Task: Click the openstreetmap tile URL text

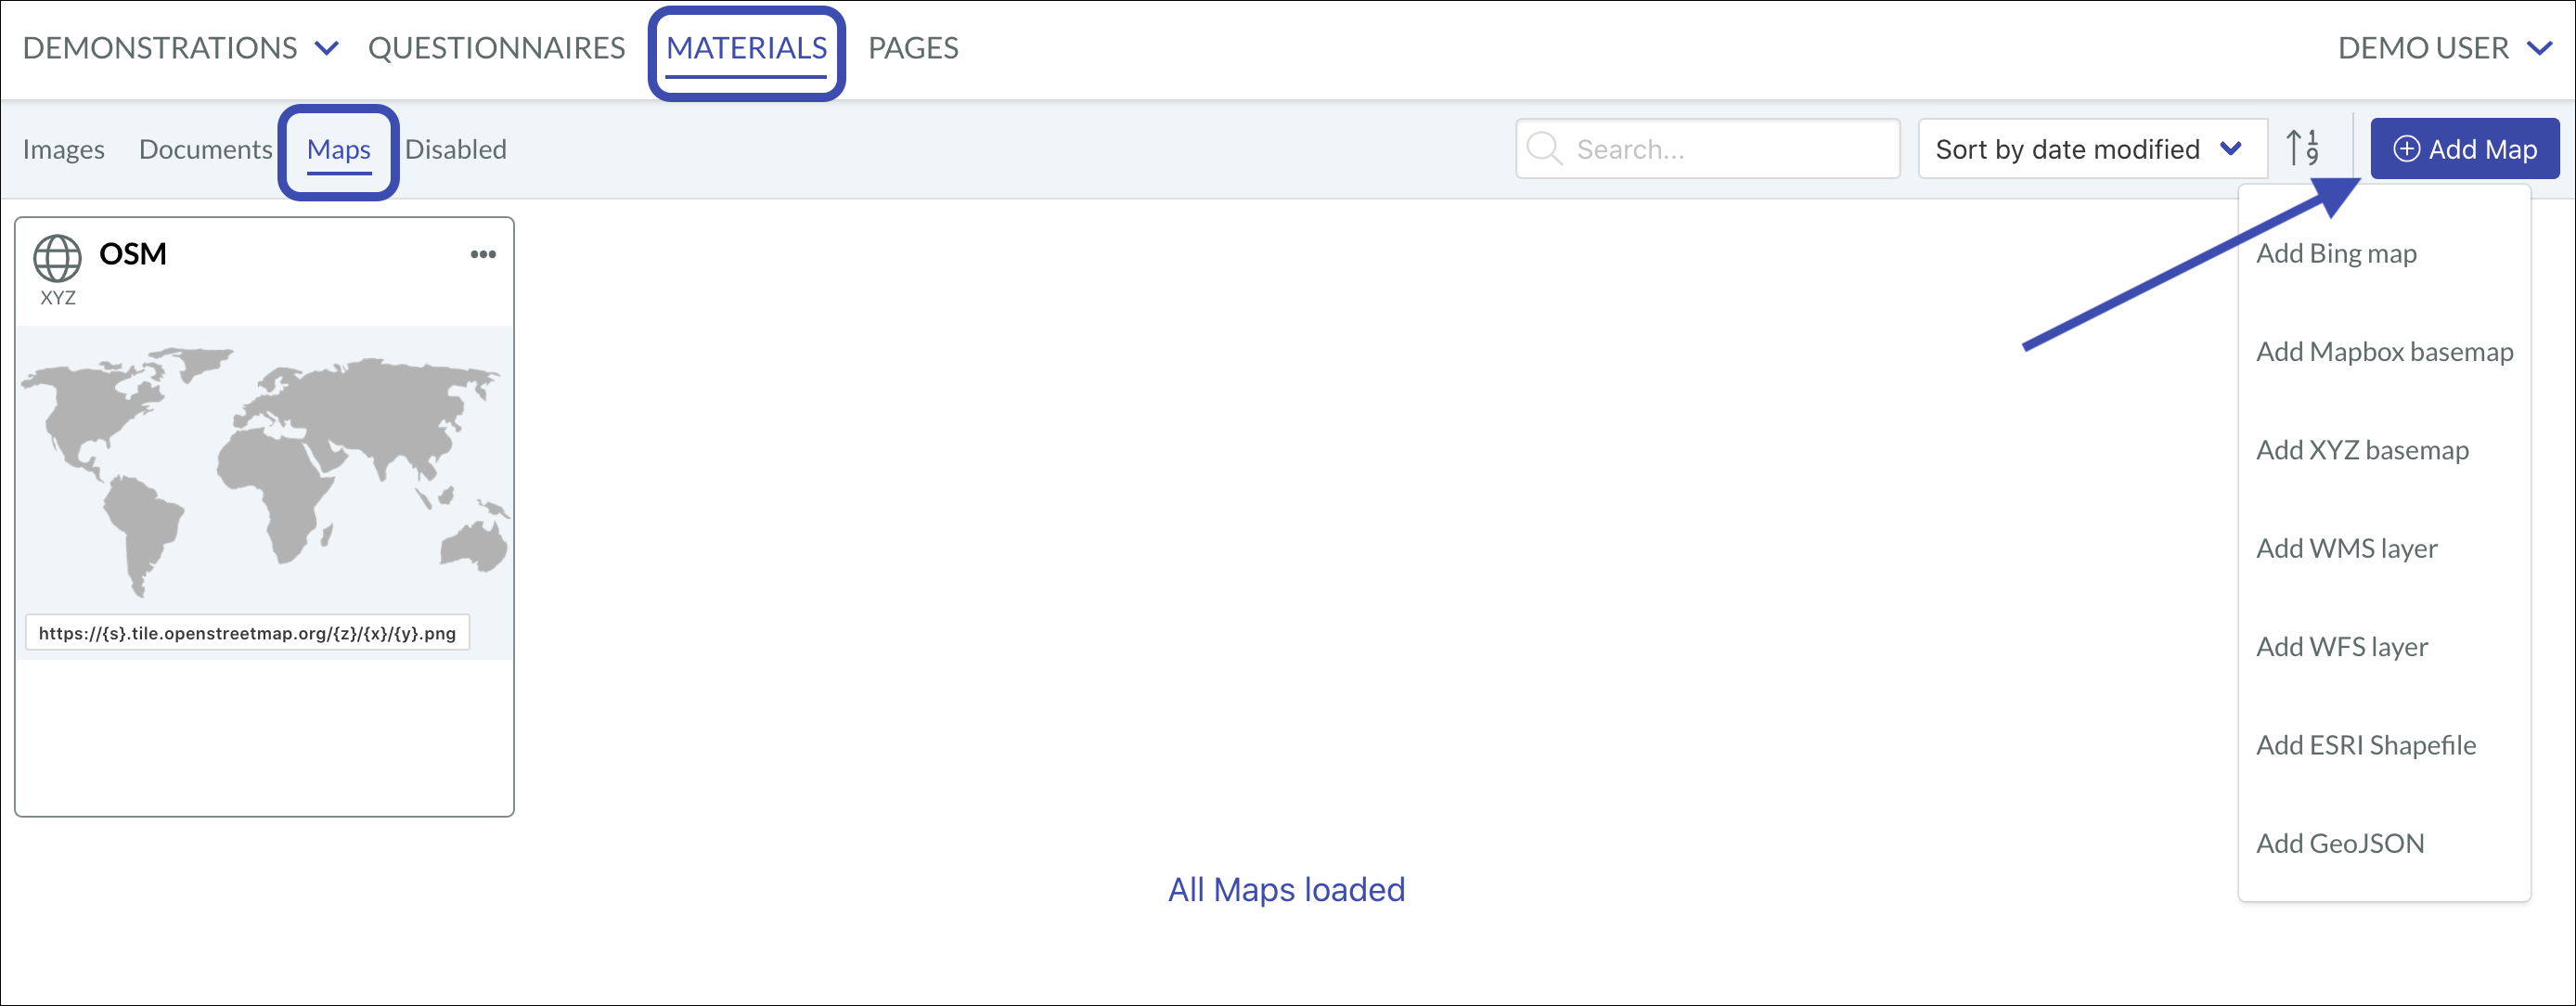Action: tap(247, 633)
